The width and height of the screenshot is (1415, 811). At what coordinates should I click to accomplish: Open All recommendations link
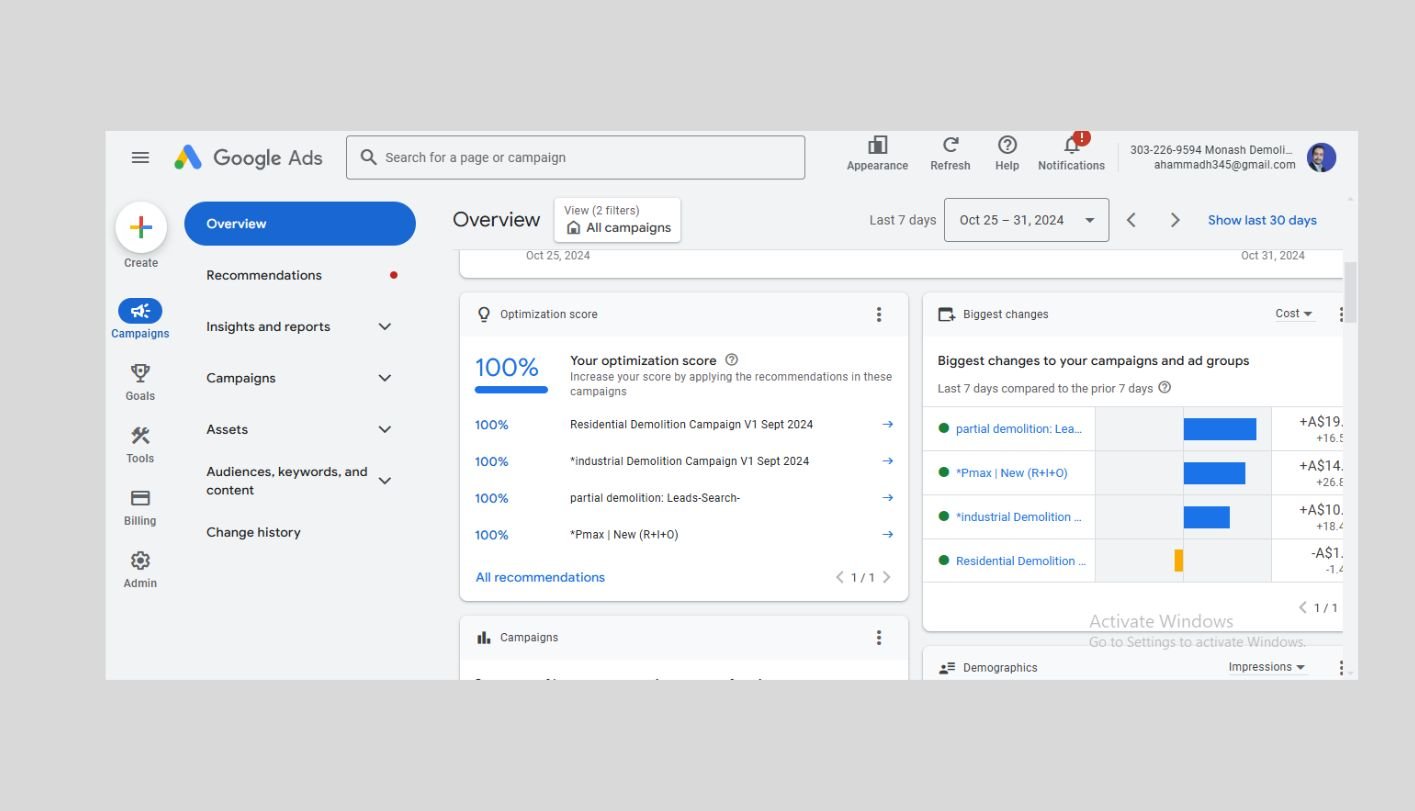540,577
